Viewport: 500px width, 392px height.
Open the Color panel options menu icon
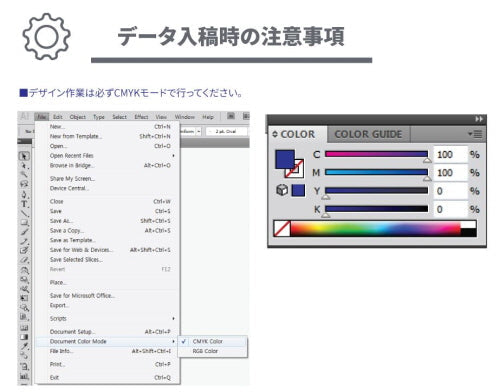pos(475,134)
